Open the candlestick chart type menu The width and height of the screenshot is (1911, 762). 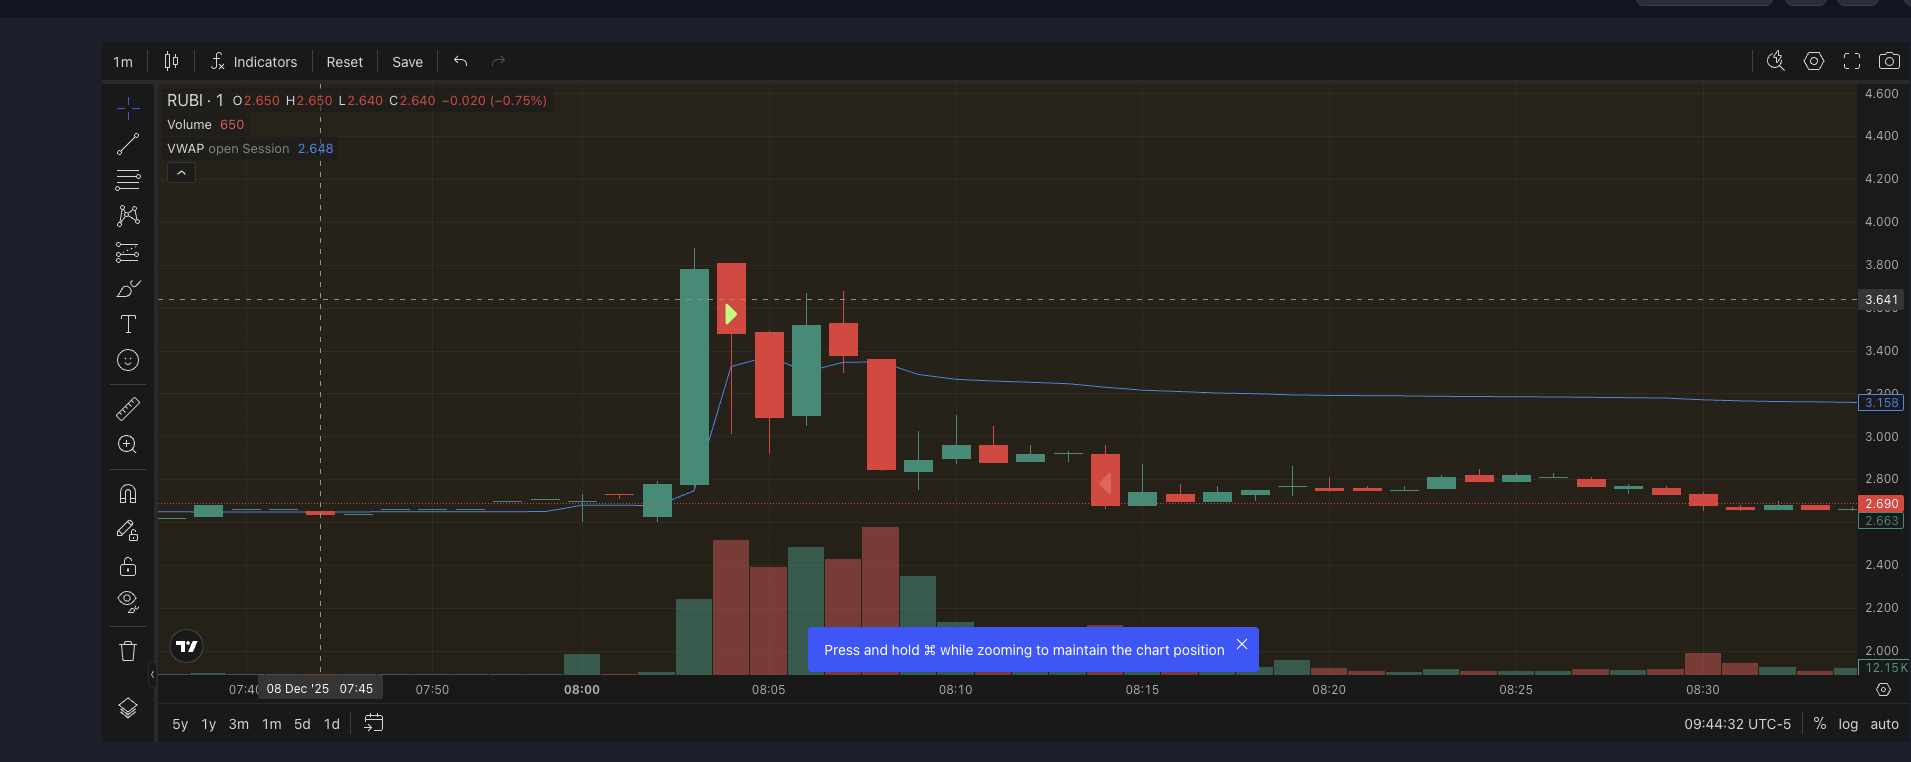(x=171, y=61)
